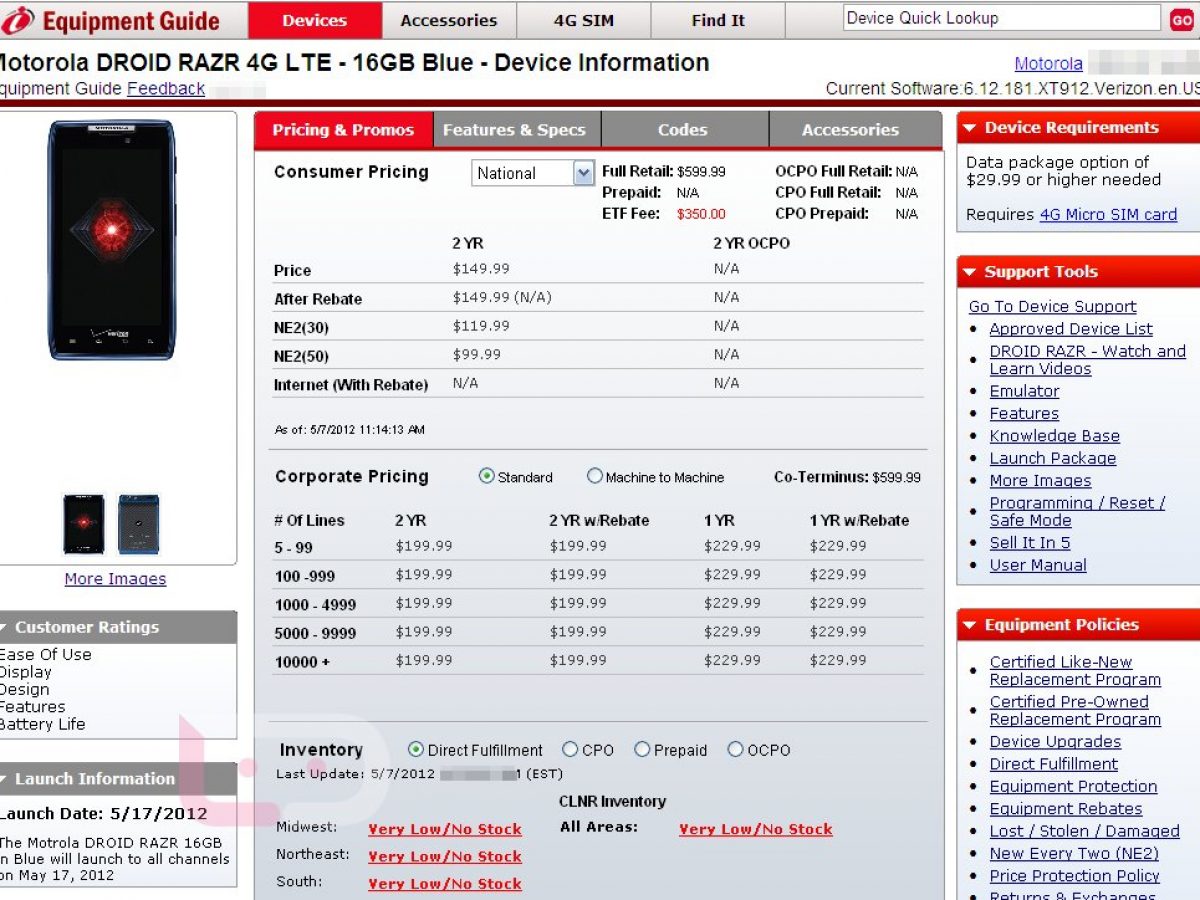
Task: Collapse the Equipment Policies panel arrow
Action: coord(969,625)
